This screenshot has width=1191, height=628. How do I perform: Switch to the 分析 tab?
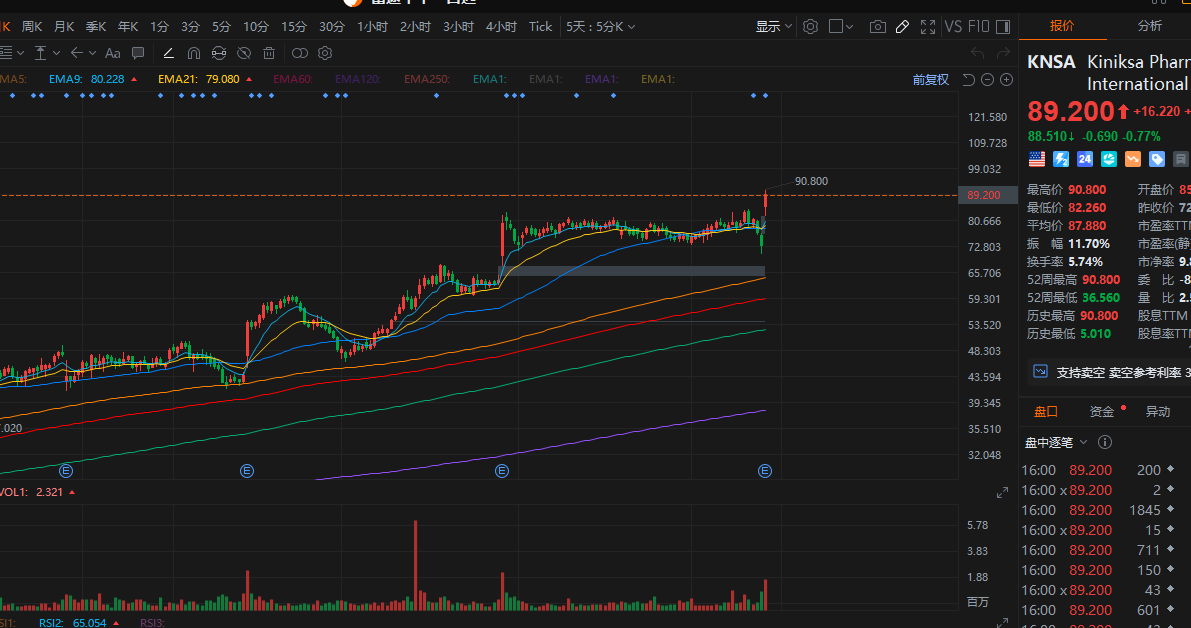[x=1149, y=26]
